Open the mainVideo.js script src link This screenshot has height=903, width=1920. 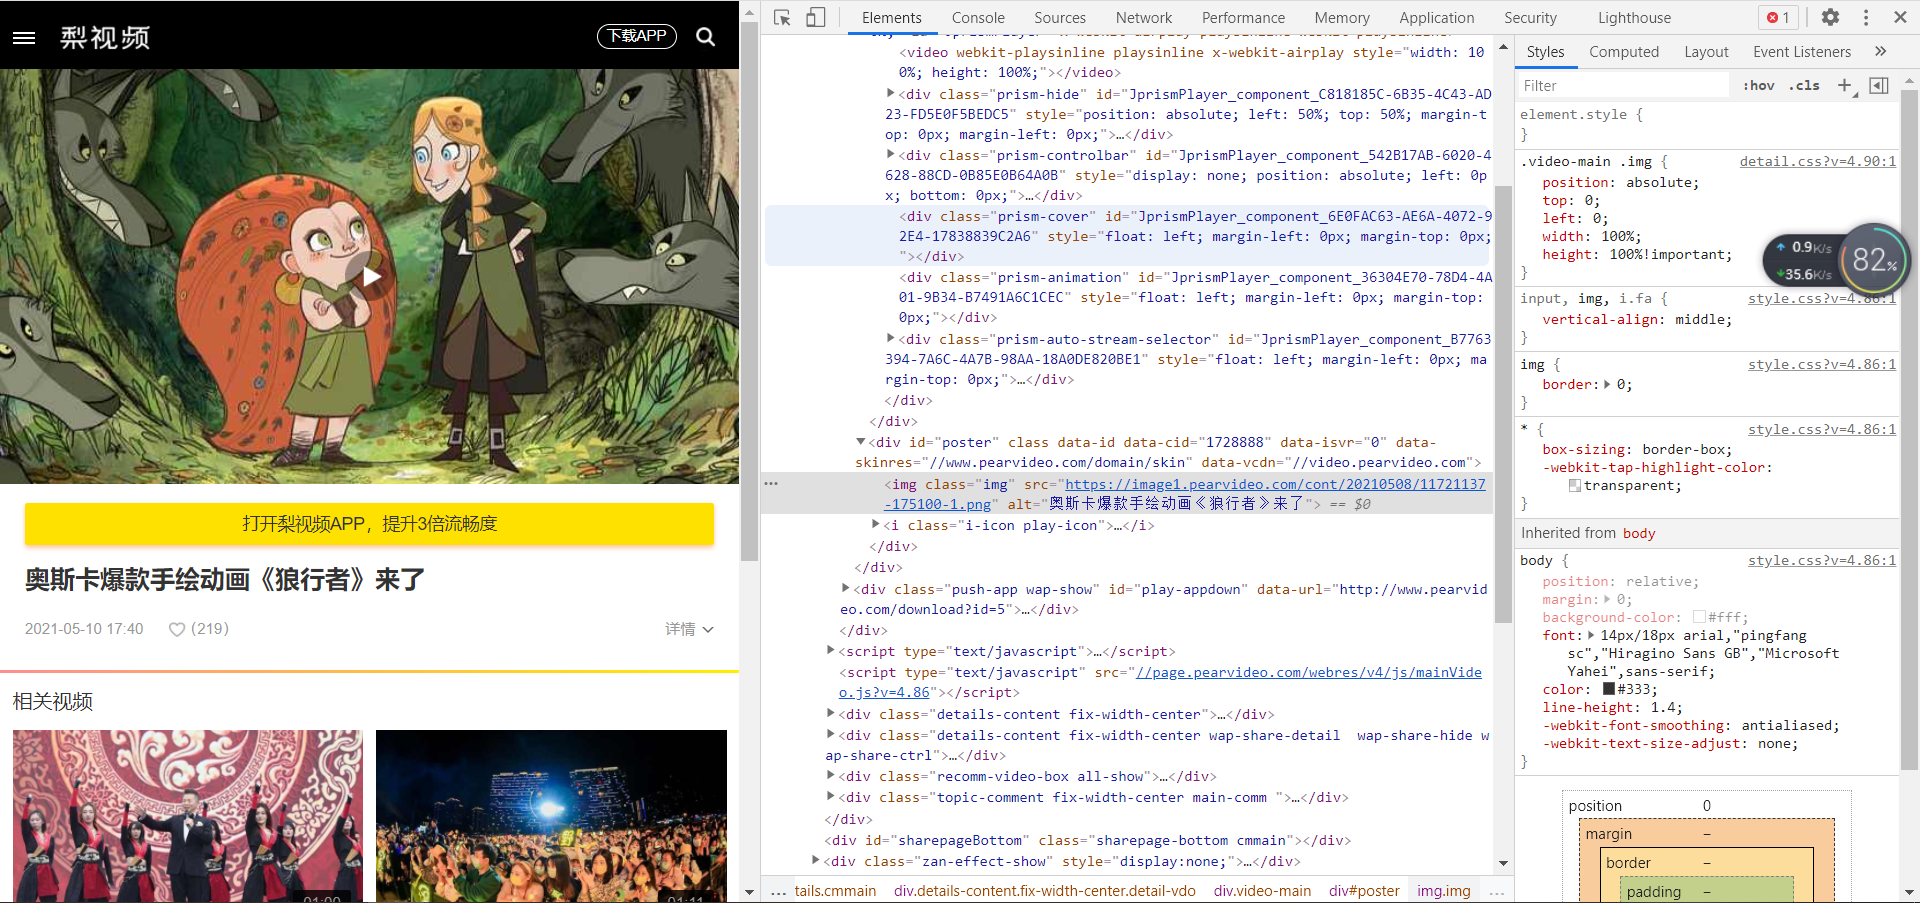1160,682
